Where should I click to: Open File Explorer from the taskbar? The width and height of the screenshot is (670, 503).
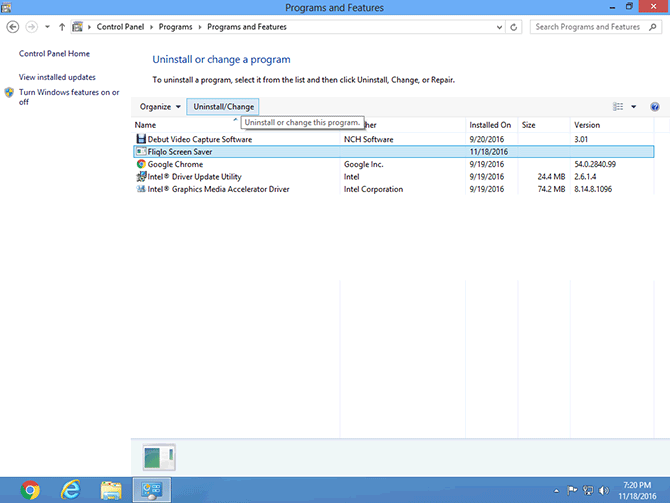[111, 490]
